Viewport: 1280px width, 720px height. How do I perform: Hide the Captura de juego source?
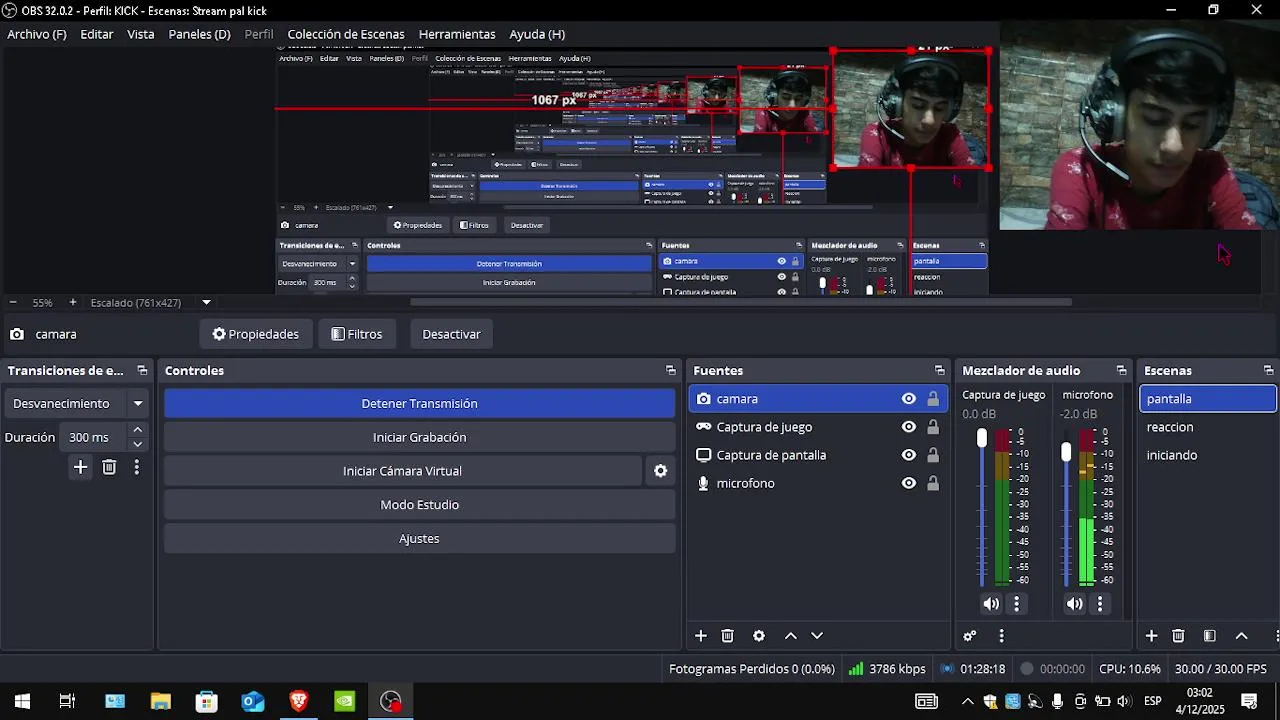[908, 427]
